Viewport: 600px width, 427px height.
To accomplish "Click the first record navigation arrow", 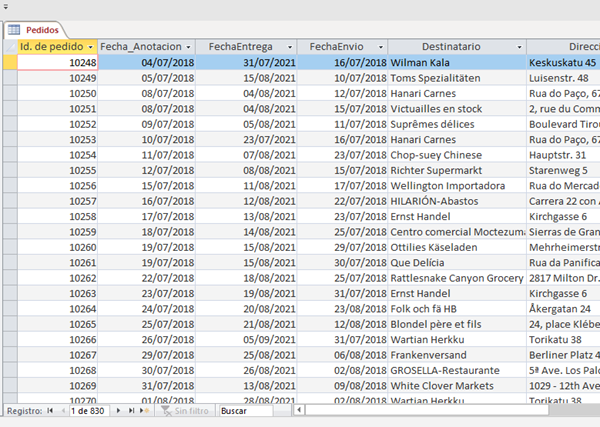I will pyautogui.click(x=50, y=411).
